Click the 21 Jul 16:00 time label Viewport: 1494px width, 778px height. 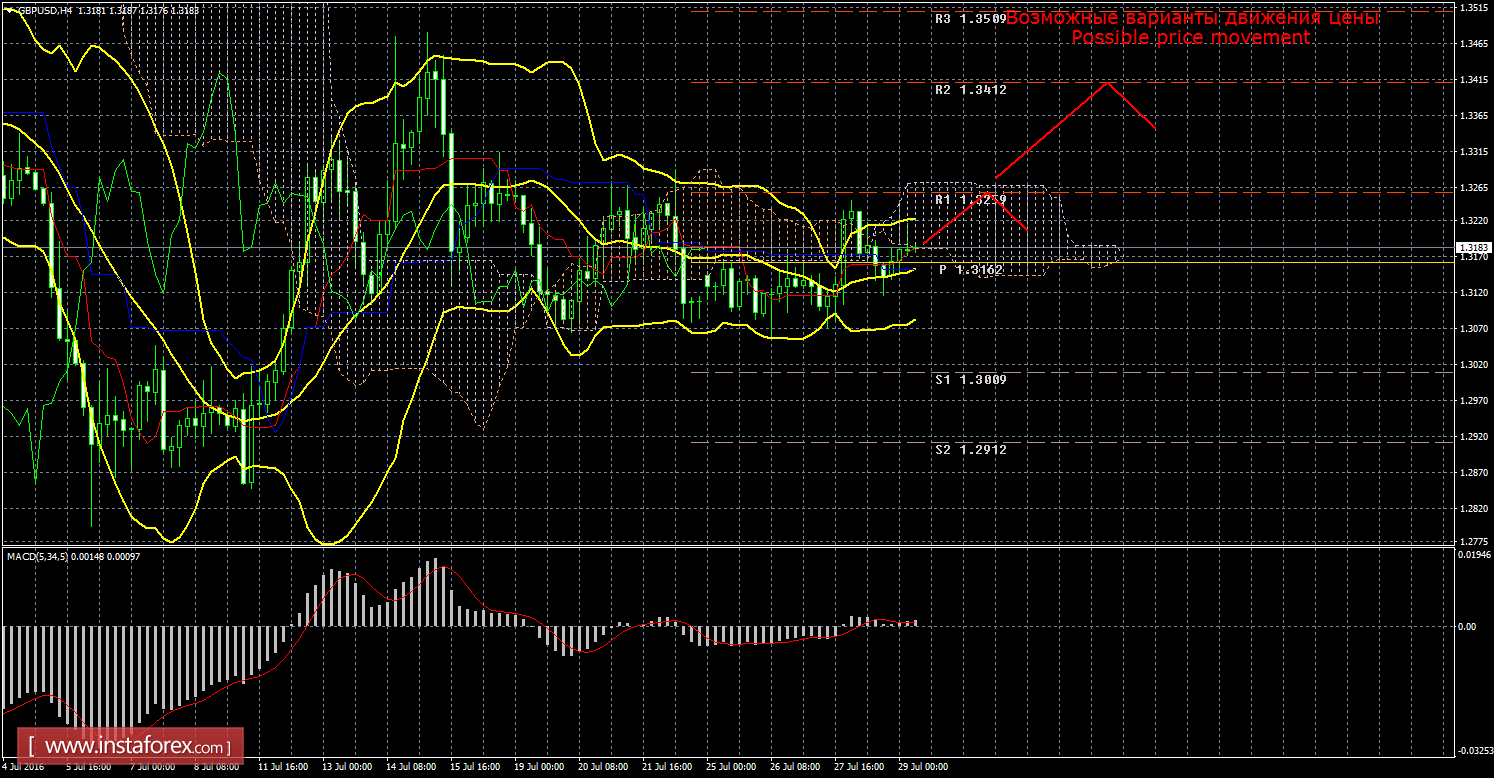[x=667, y=768]
